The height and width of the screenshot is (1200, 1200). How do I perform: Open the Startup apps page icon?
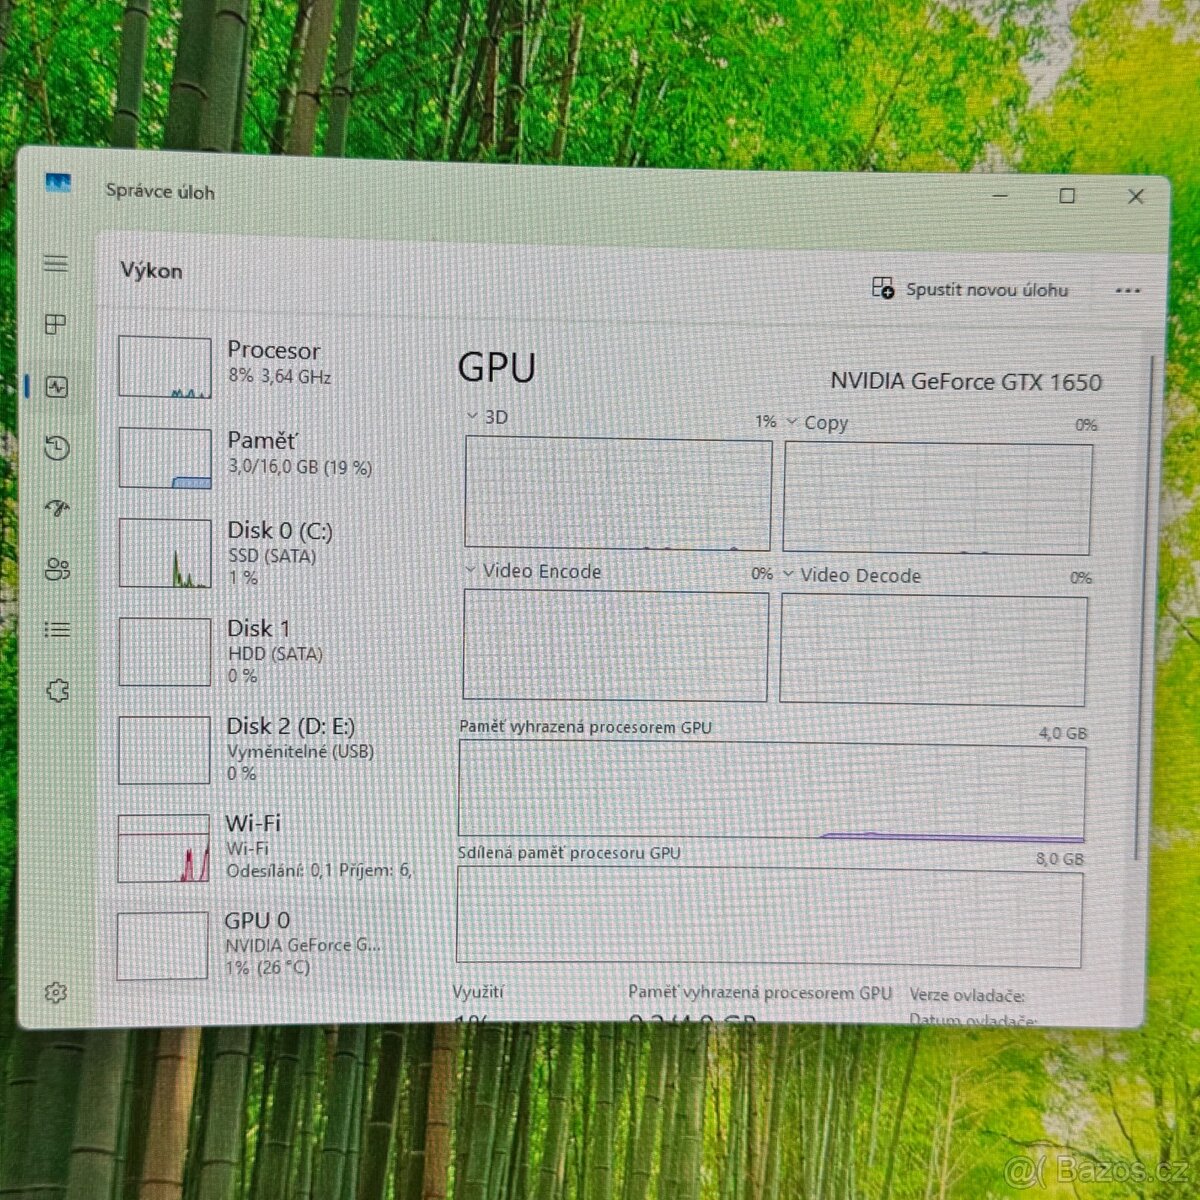point(57,508)
